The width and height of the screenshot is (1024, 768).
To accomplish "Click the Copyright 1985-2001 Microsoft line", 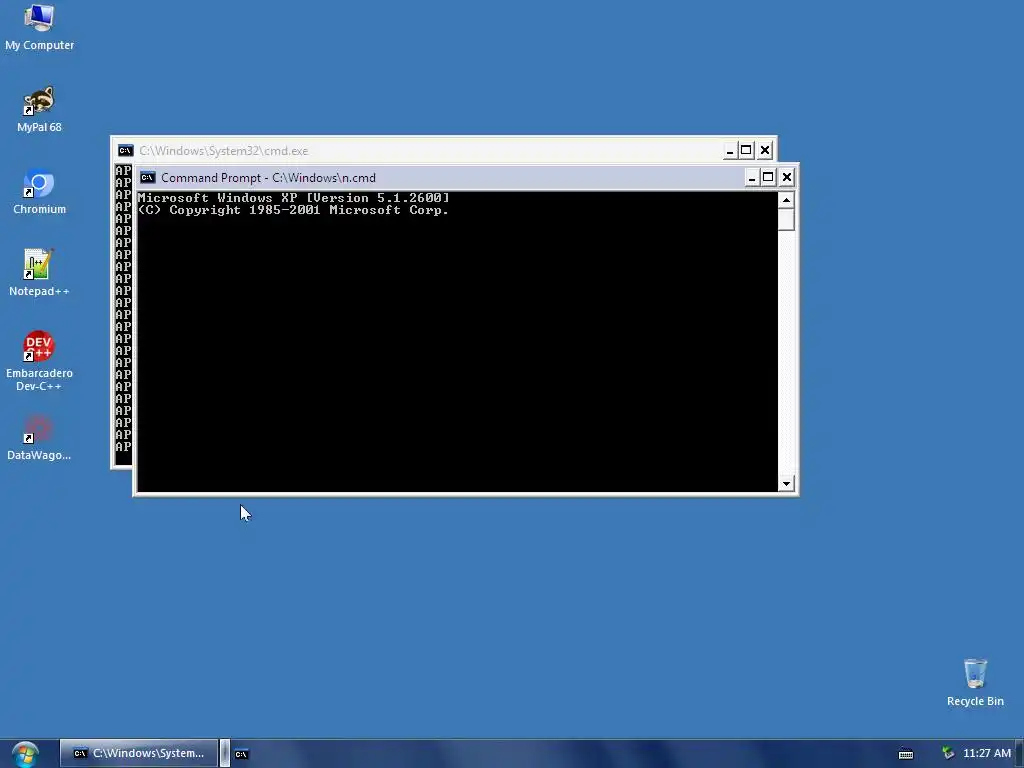I will click(293, 210).
